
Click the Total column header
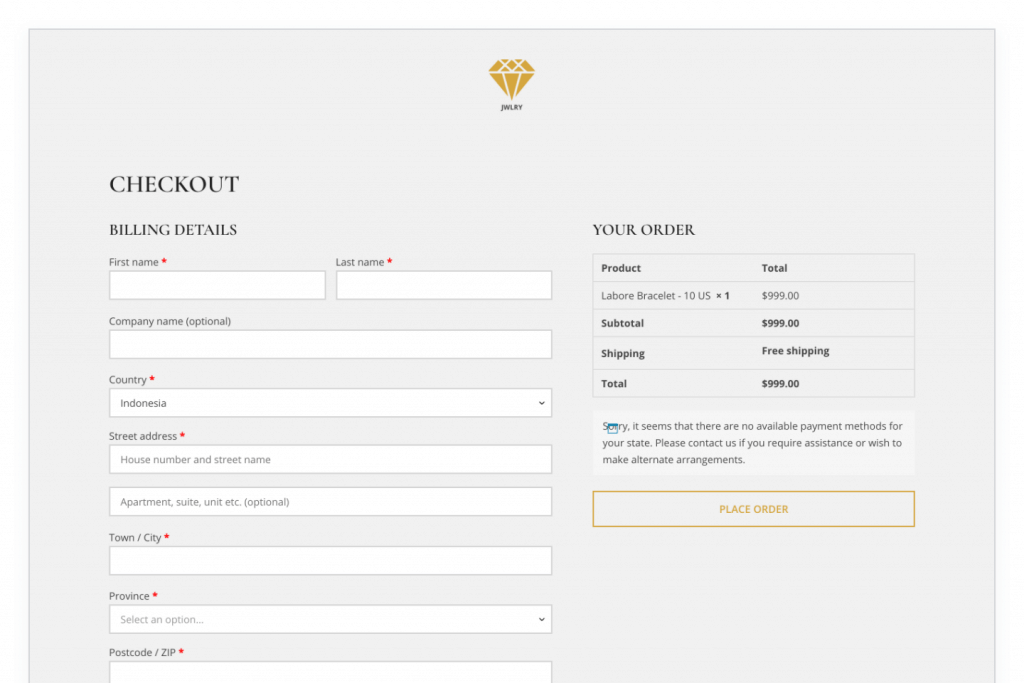click(775, 268)
